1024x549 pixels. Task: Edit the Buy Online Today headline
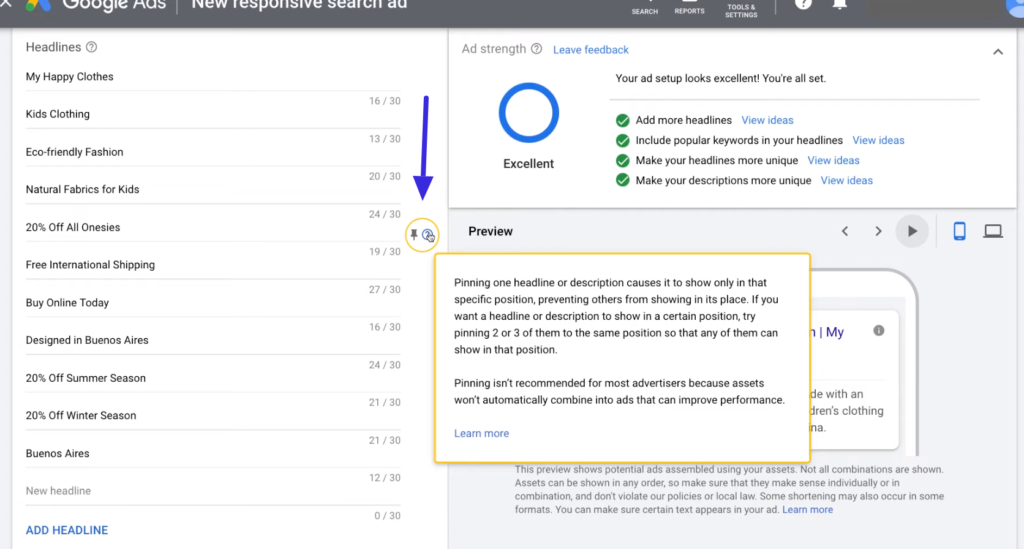(213, 303)
